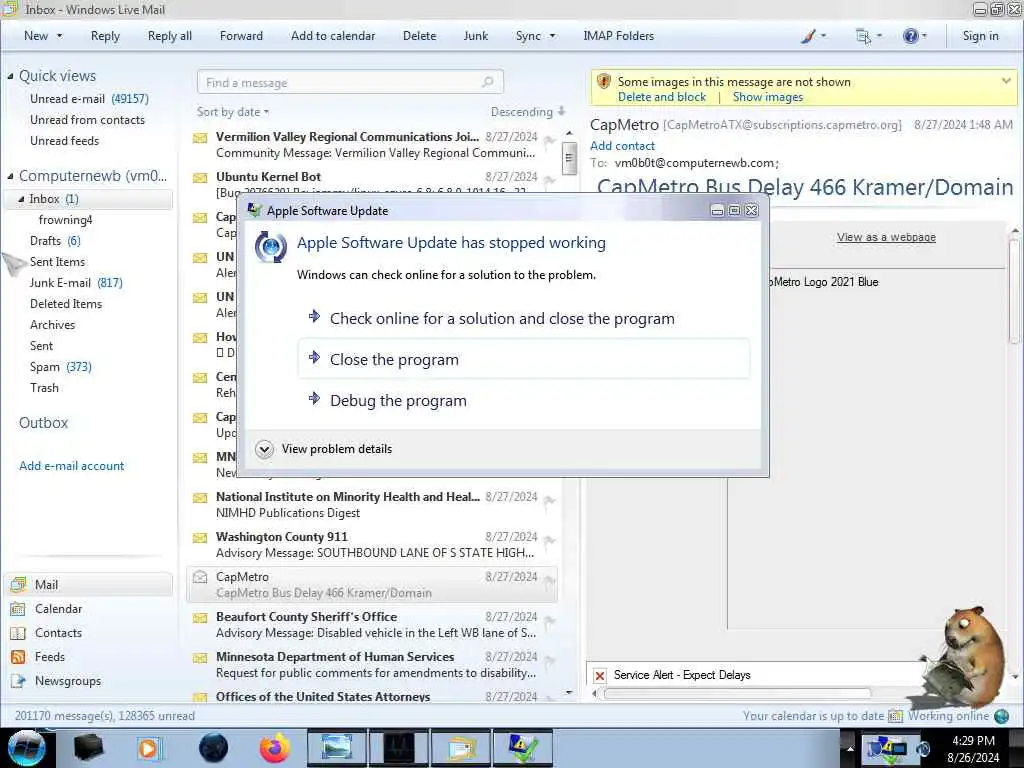
Task: Click Add to calendar
Action: tap(333, 36)
